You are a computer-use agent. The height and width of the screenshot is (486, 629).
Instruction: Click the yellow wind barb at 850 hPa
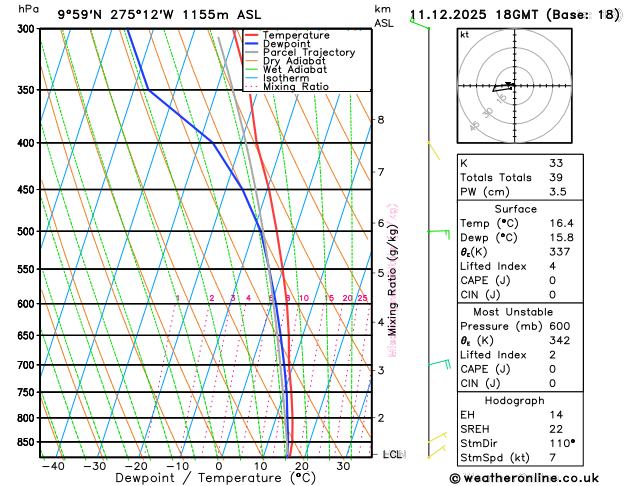(x=437, y=437)
